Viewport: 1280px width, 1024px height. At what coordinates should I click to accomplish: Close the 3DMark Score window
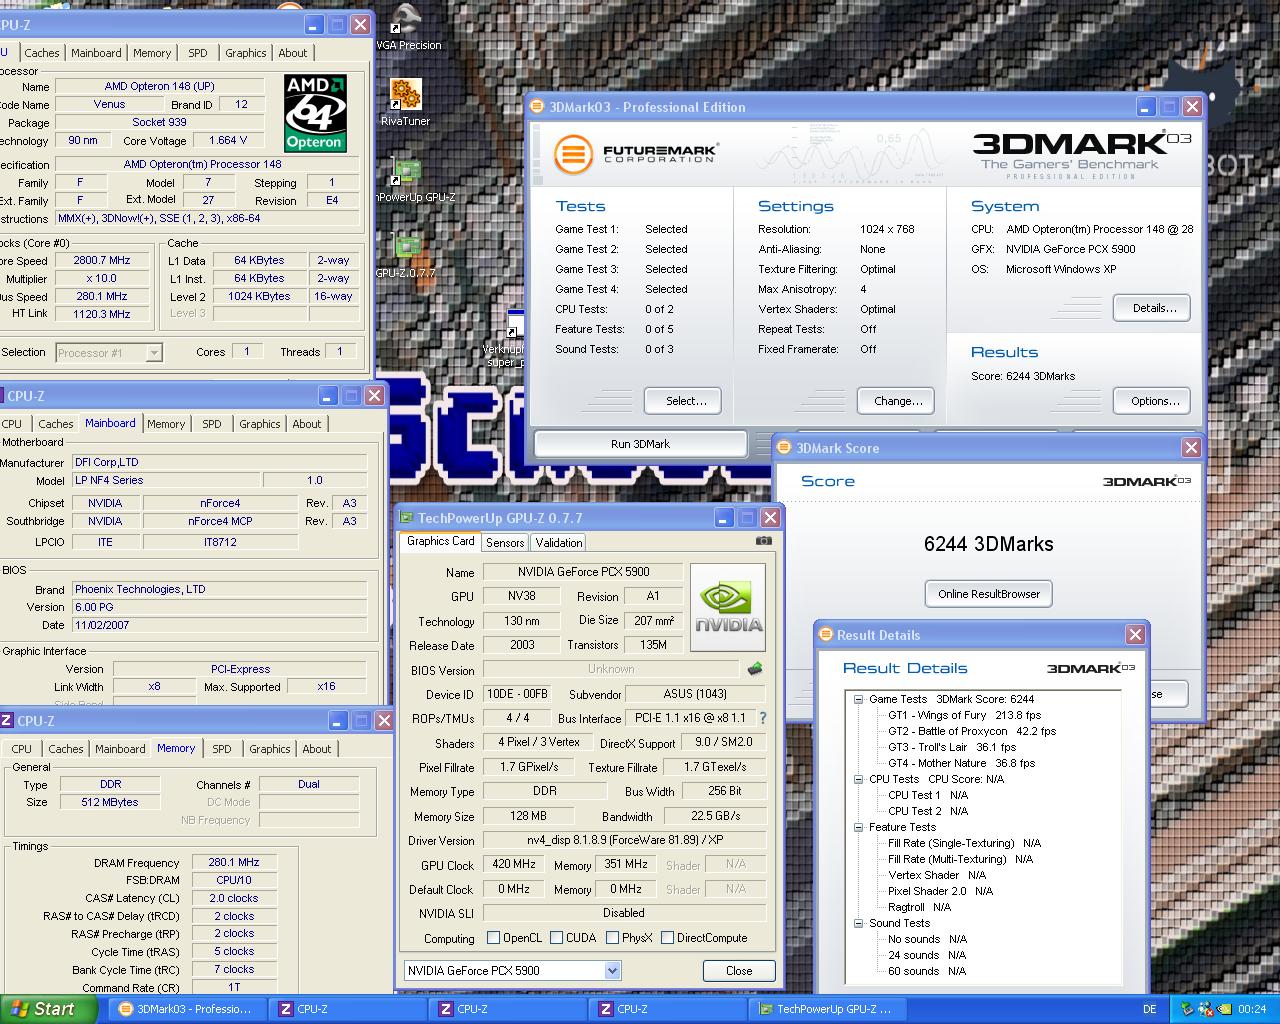1191,448
